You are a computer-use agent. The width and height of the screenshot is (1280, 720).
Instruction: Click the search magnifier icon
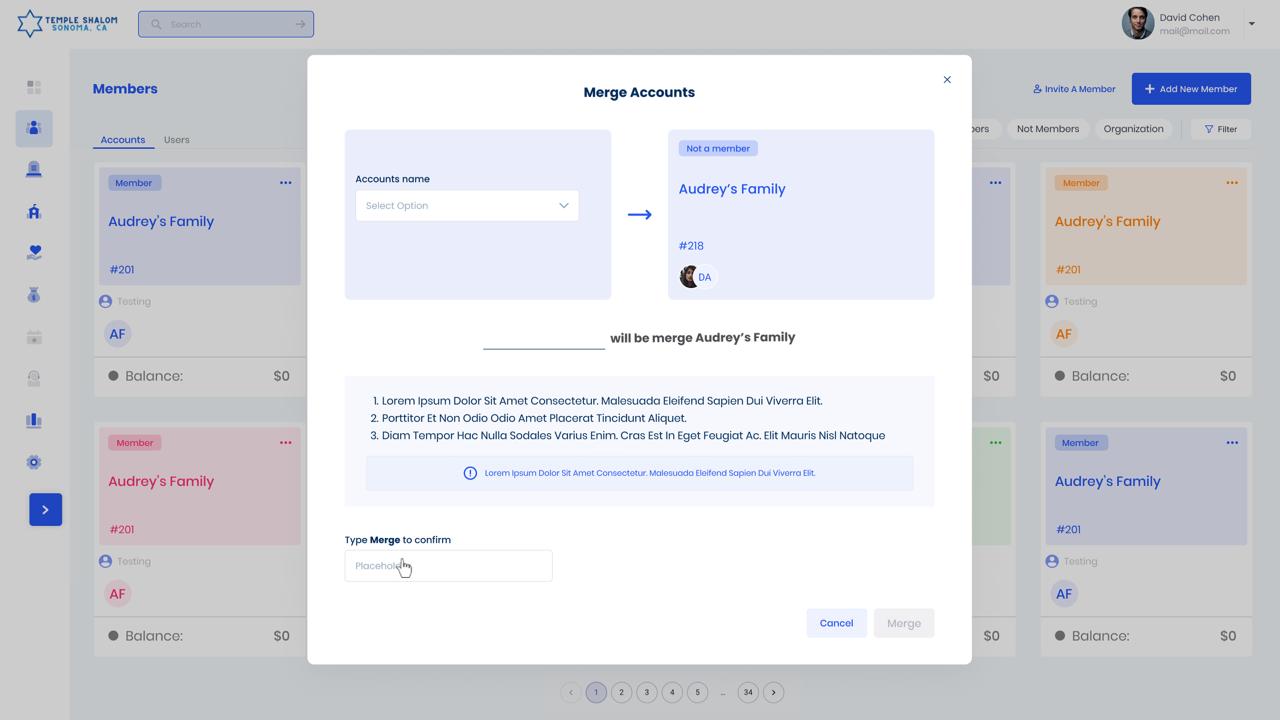[156, 24]
